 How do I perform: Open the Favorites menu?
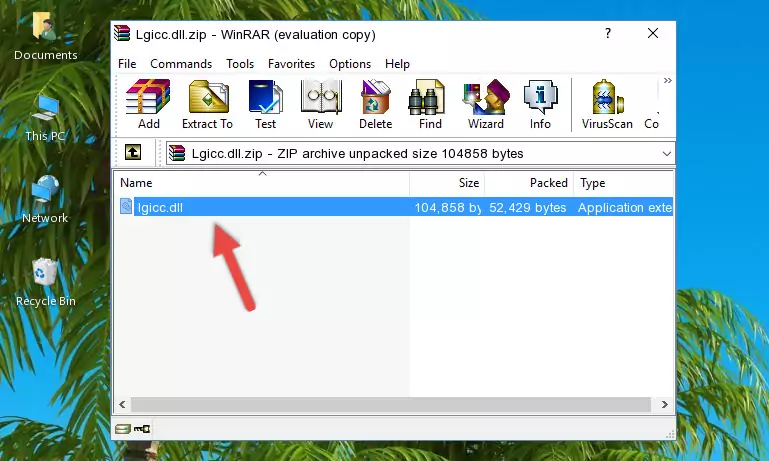pyautogui.click(x=291, y=64)
